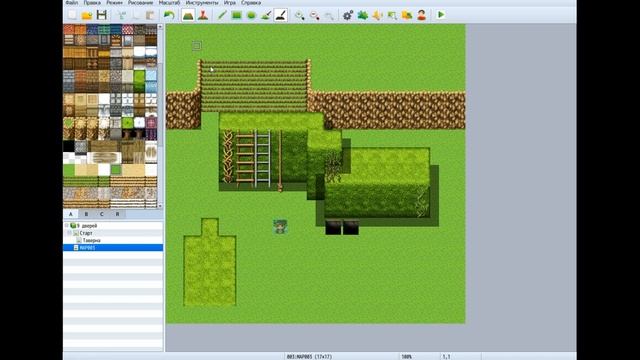Screen dimensions: 640x360
Task: Open the Event Searcher icon
Action: tap(392, 15)
